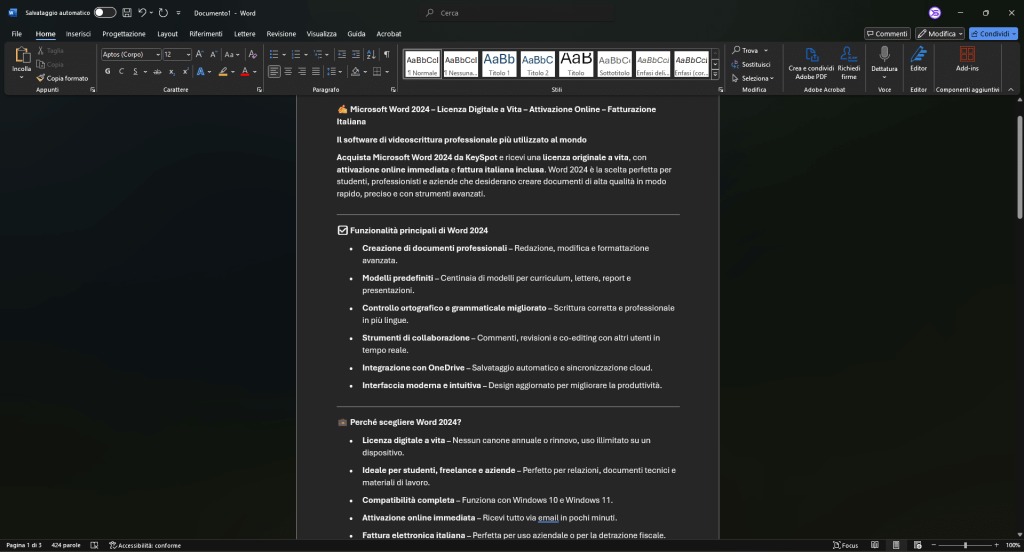Increase paragraph indent

tap(355, 54)
